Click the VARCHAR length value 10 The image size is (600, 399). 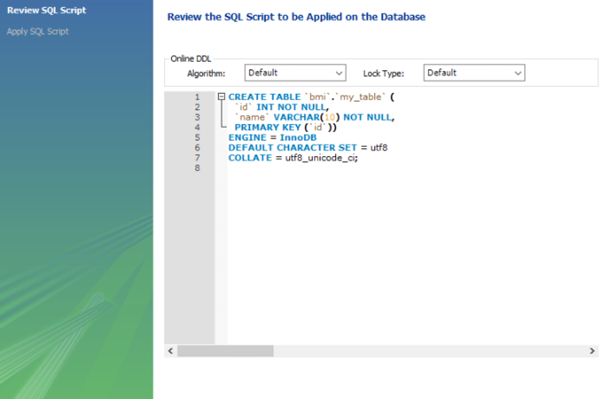click(x=329, y=117)
